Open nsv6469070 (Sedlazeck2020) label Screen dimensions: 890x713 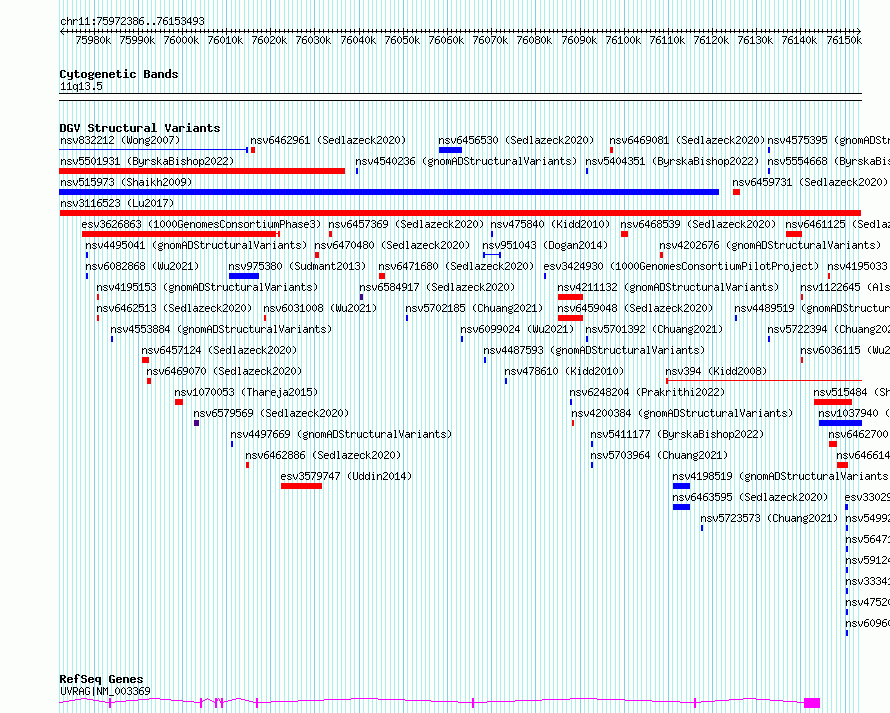coord(225,371)
